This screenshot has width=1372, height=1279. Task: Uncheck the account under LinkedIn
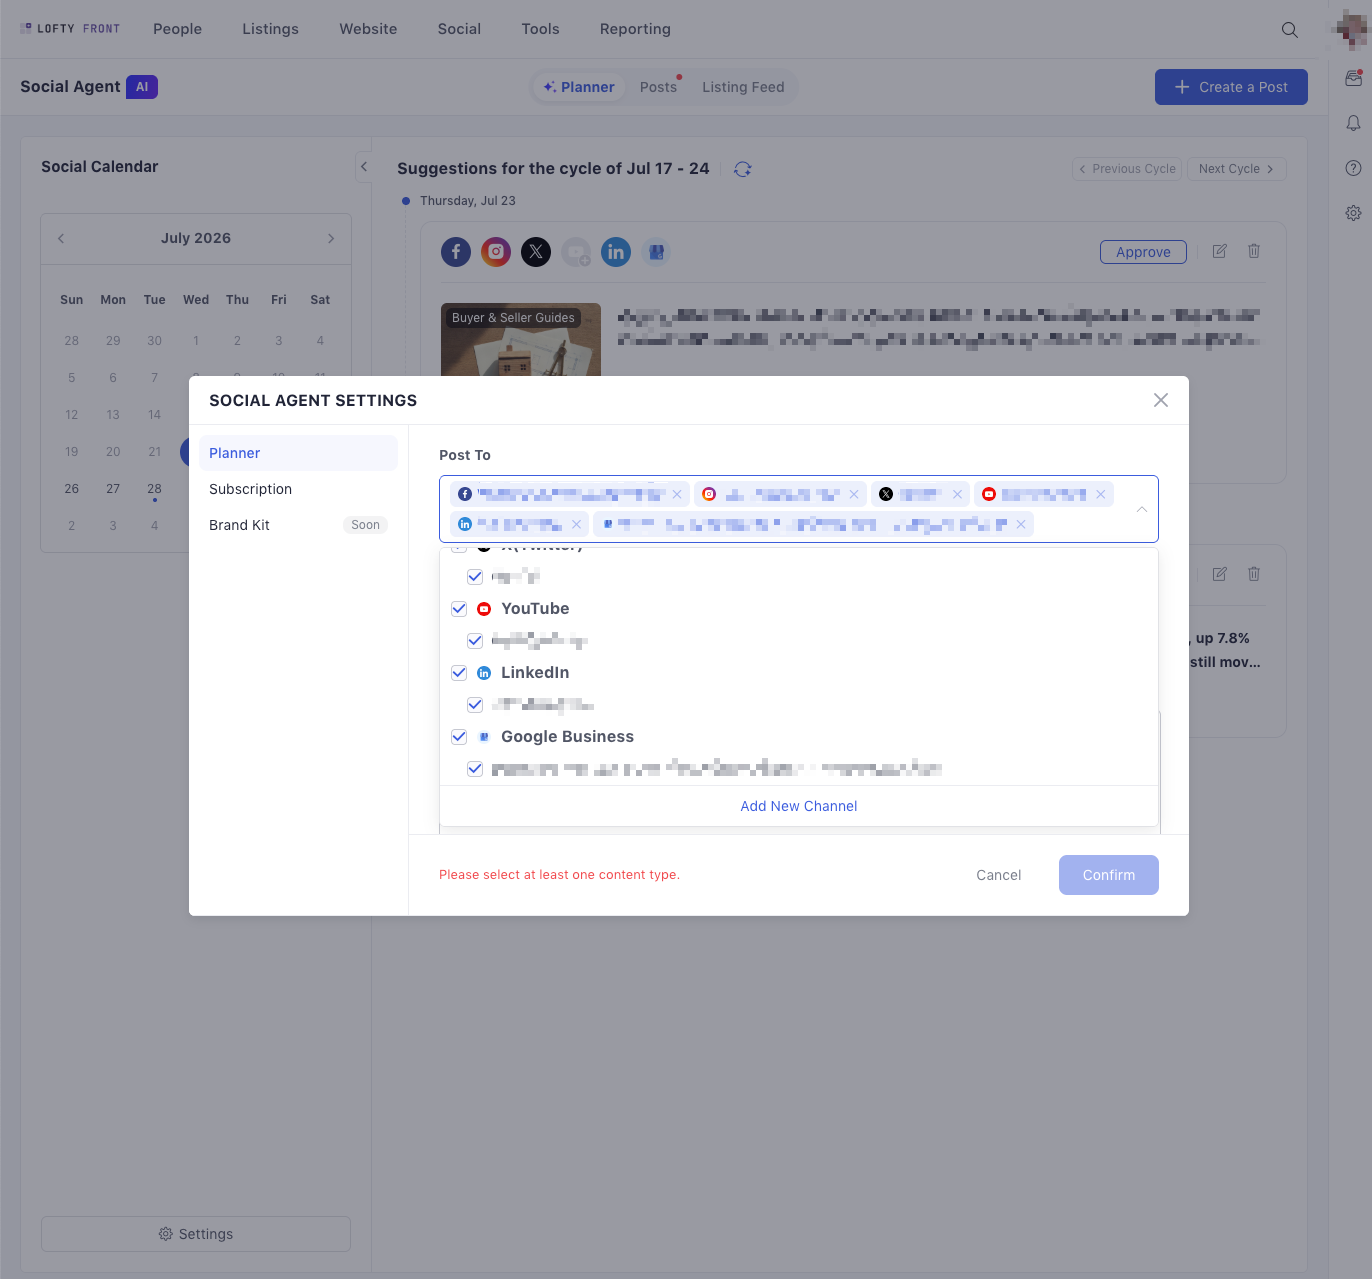pos(475,705)
